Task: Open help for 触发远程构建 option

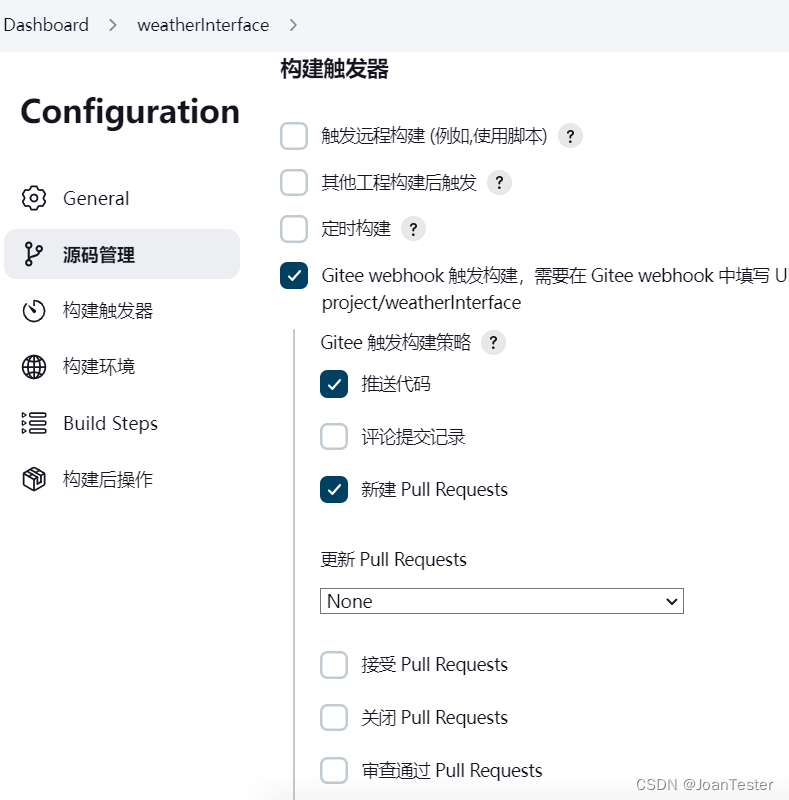Action: coord(570,136)
